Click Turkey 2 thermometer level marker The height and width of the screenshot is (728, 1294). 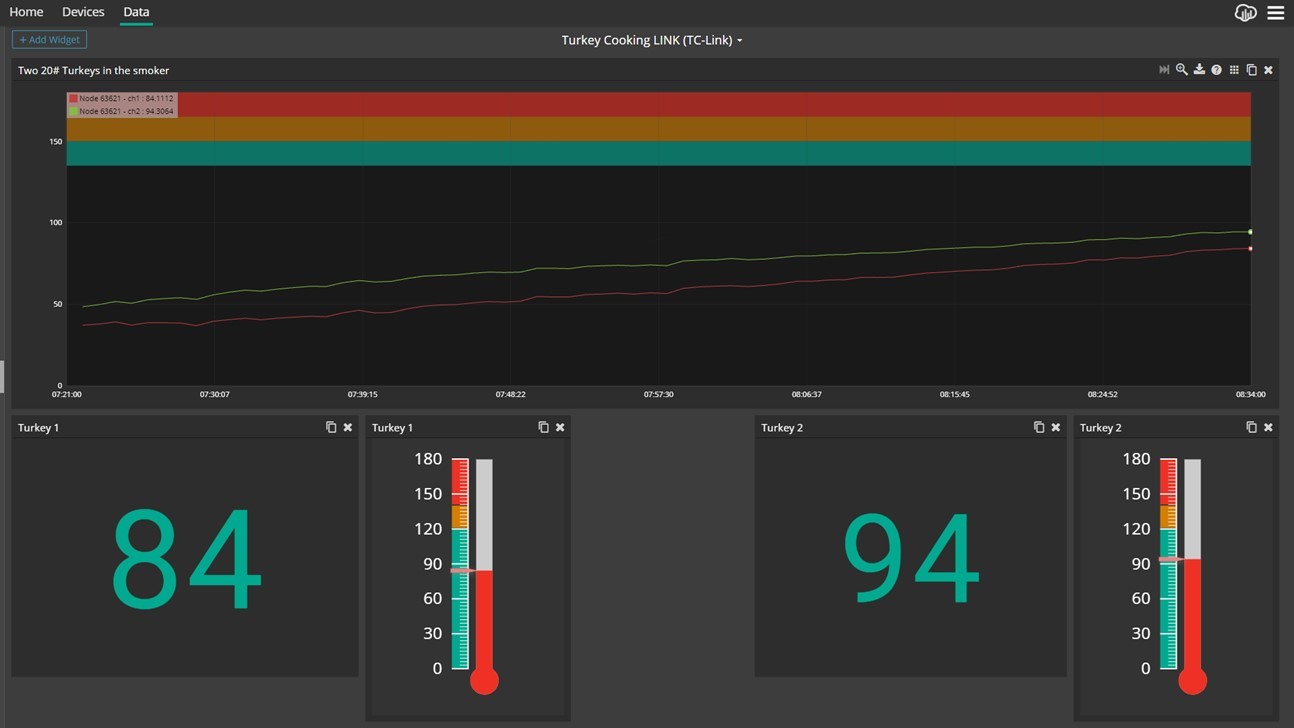tap(1171, 560)
